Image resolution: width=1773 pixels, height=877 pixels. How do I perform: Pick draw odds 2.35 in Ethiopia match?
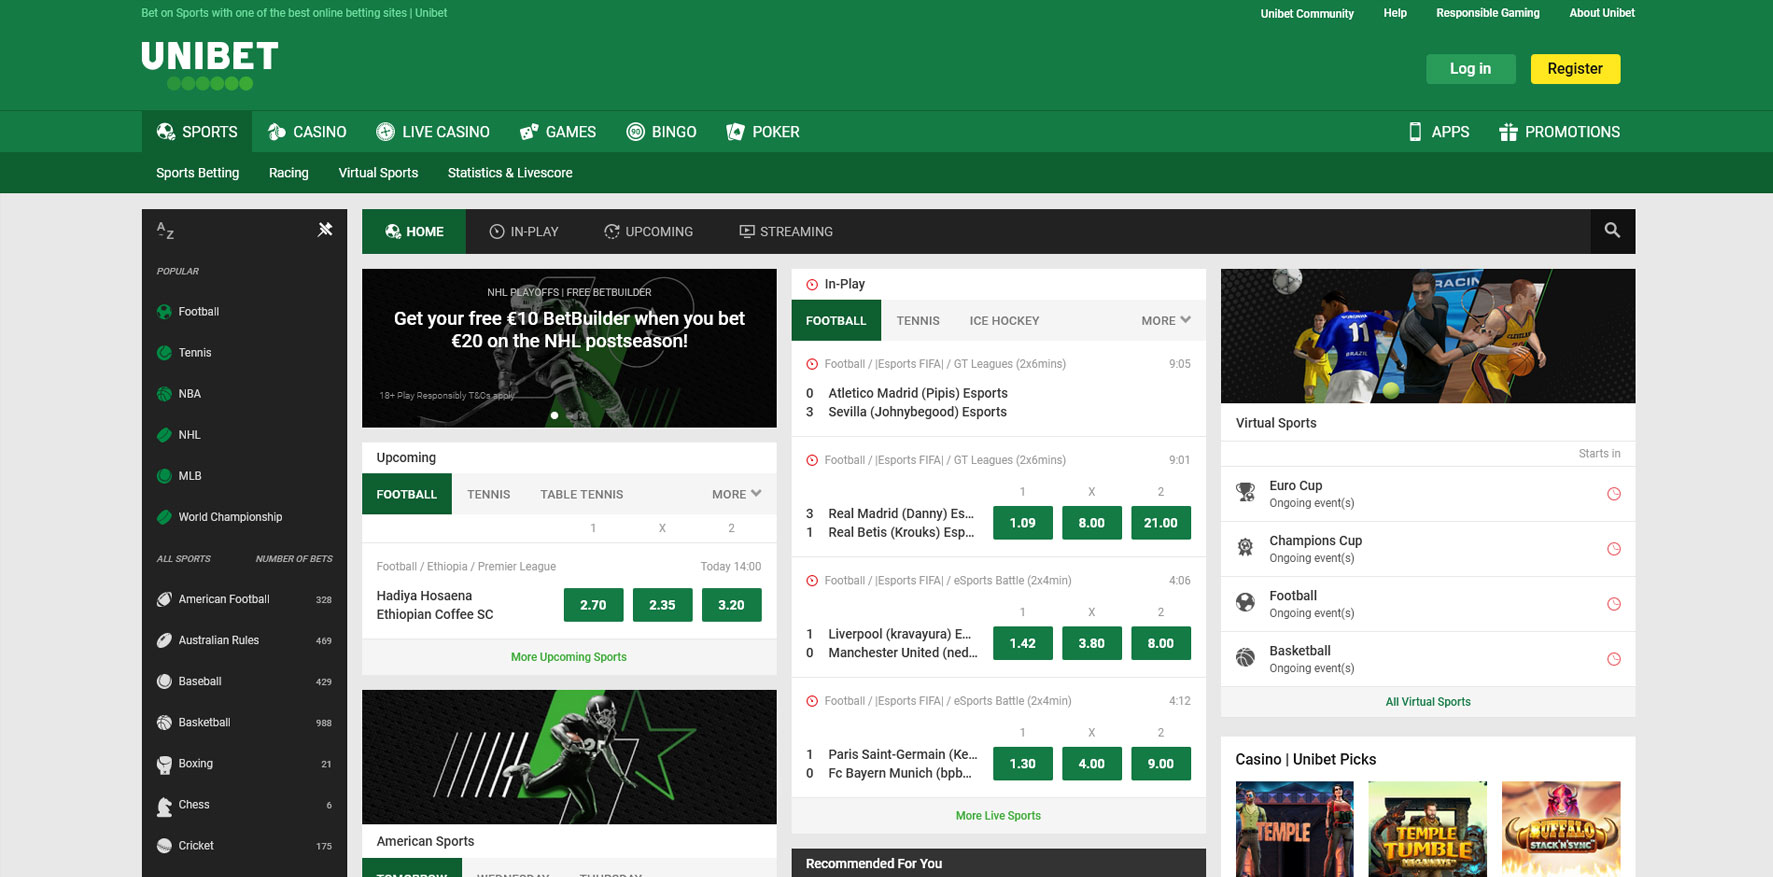click(x=662, y=605)
